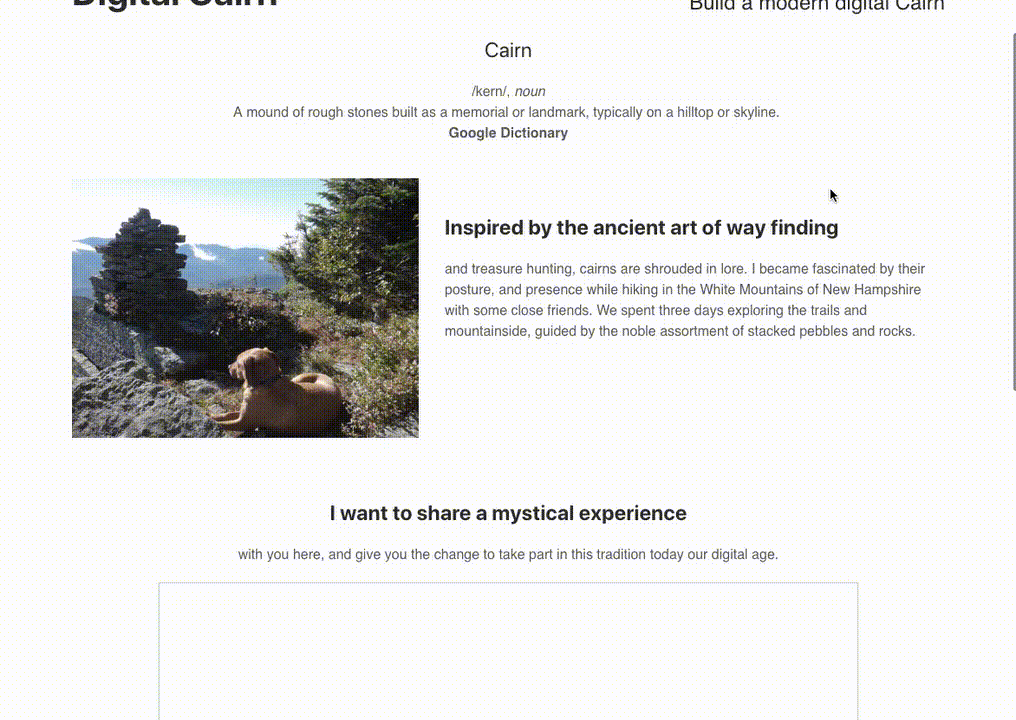
Task: Click the page's vertical scrollbar thumb
Action: tap(1014, 211)
